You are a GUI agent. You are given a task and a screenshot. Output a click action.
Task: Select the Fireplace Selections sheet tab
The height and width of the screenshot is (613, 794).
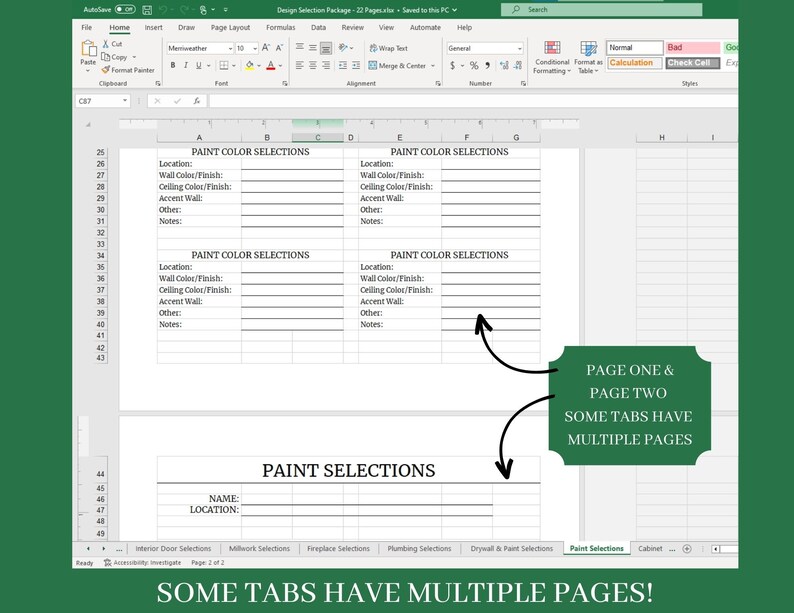pyautogui.click(x=338, y=548)
